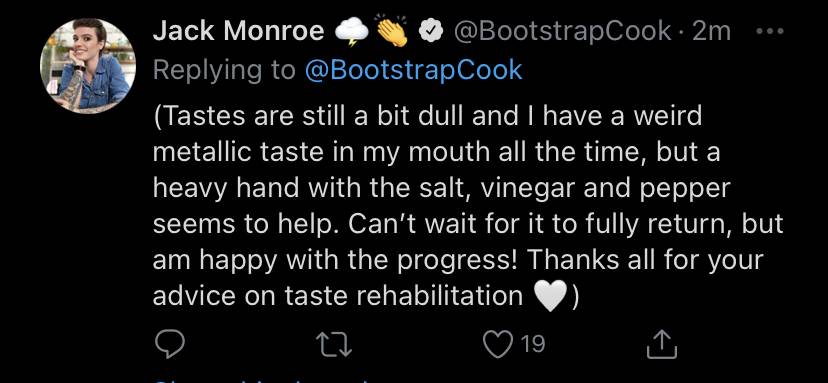Open Jack Monroe's profile picture

(88, 66)
